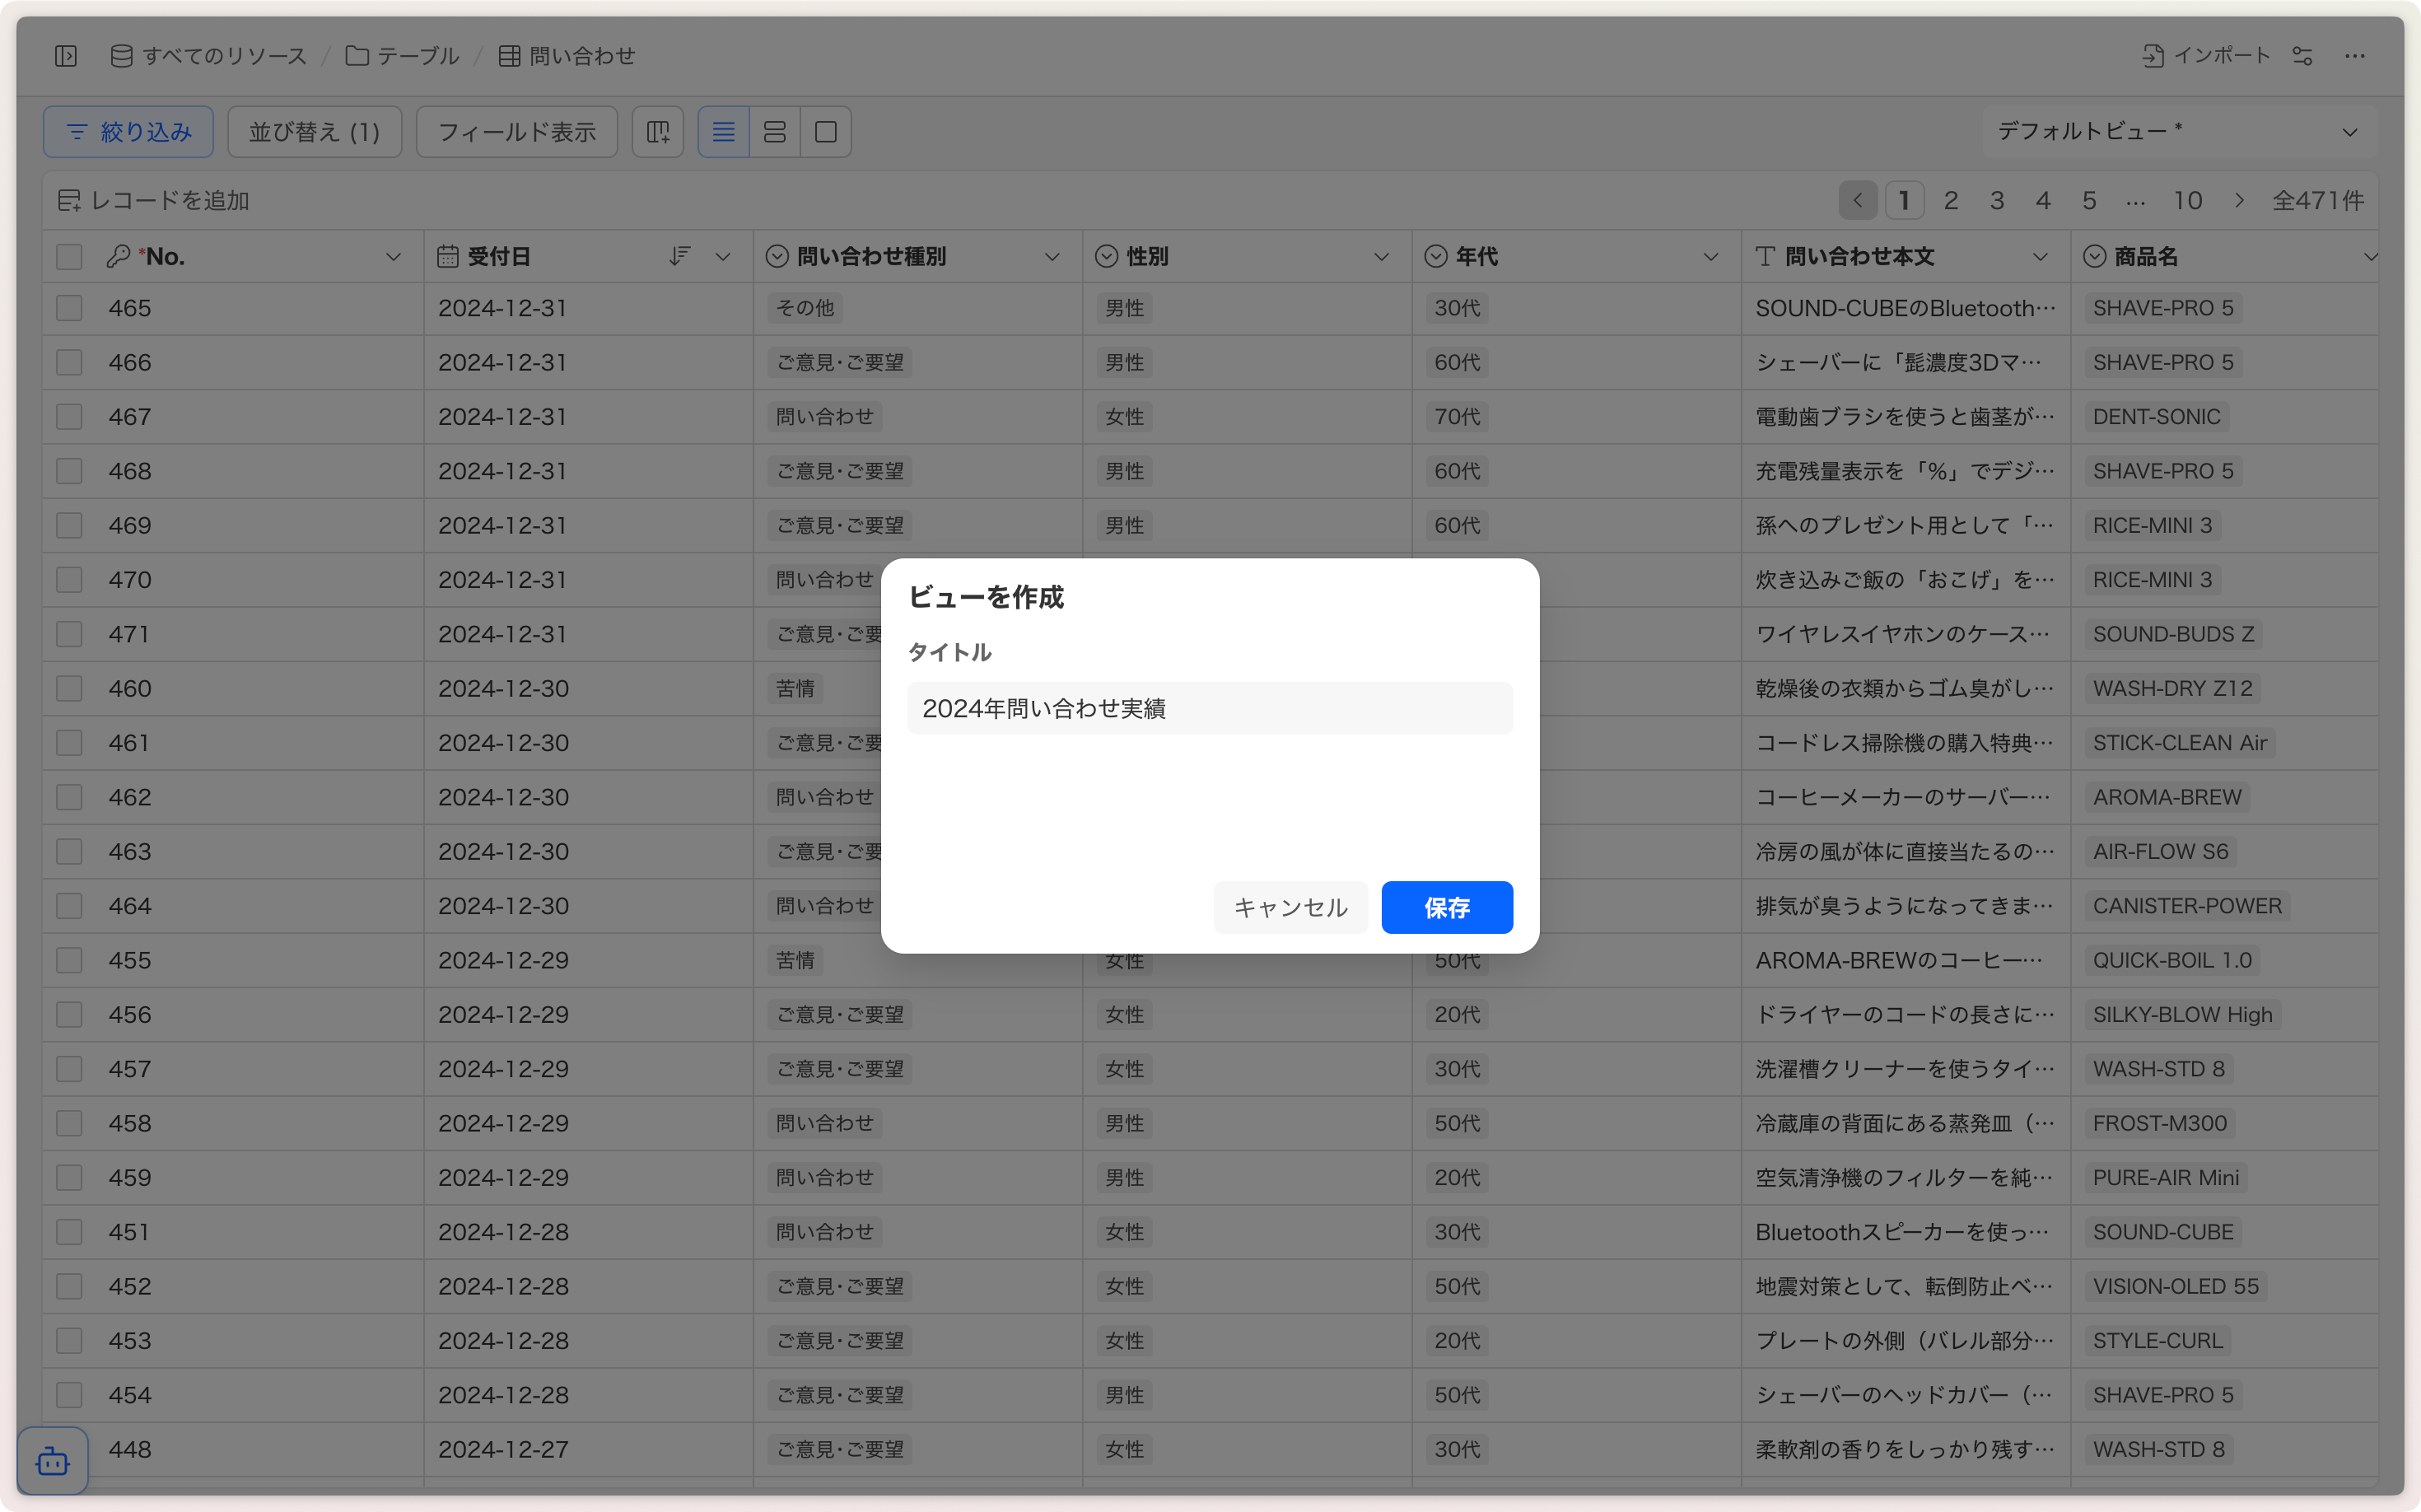2421x1512 pixels.
Task: Open the assistant robot icon
Action: (x=52, y=1462)
